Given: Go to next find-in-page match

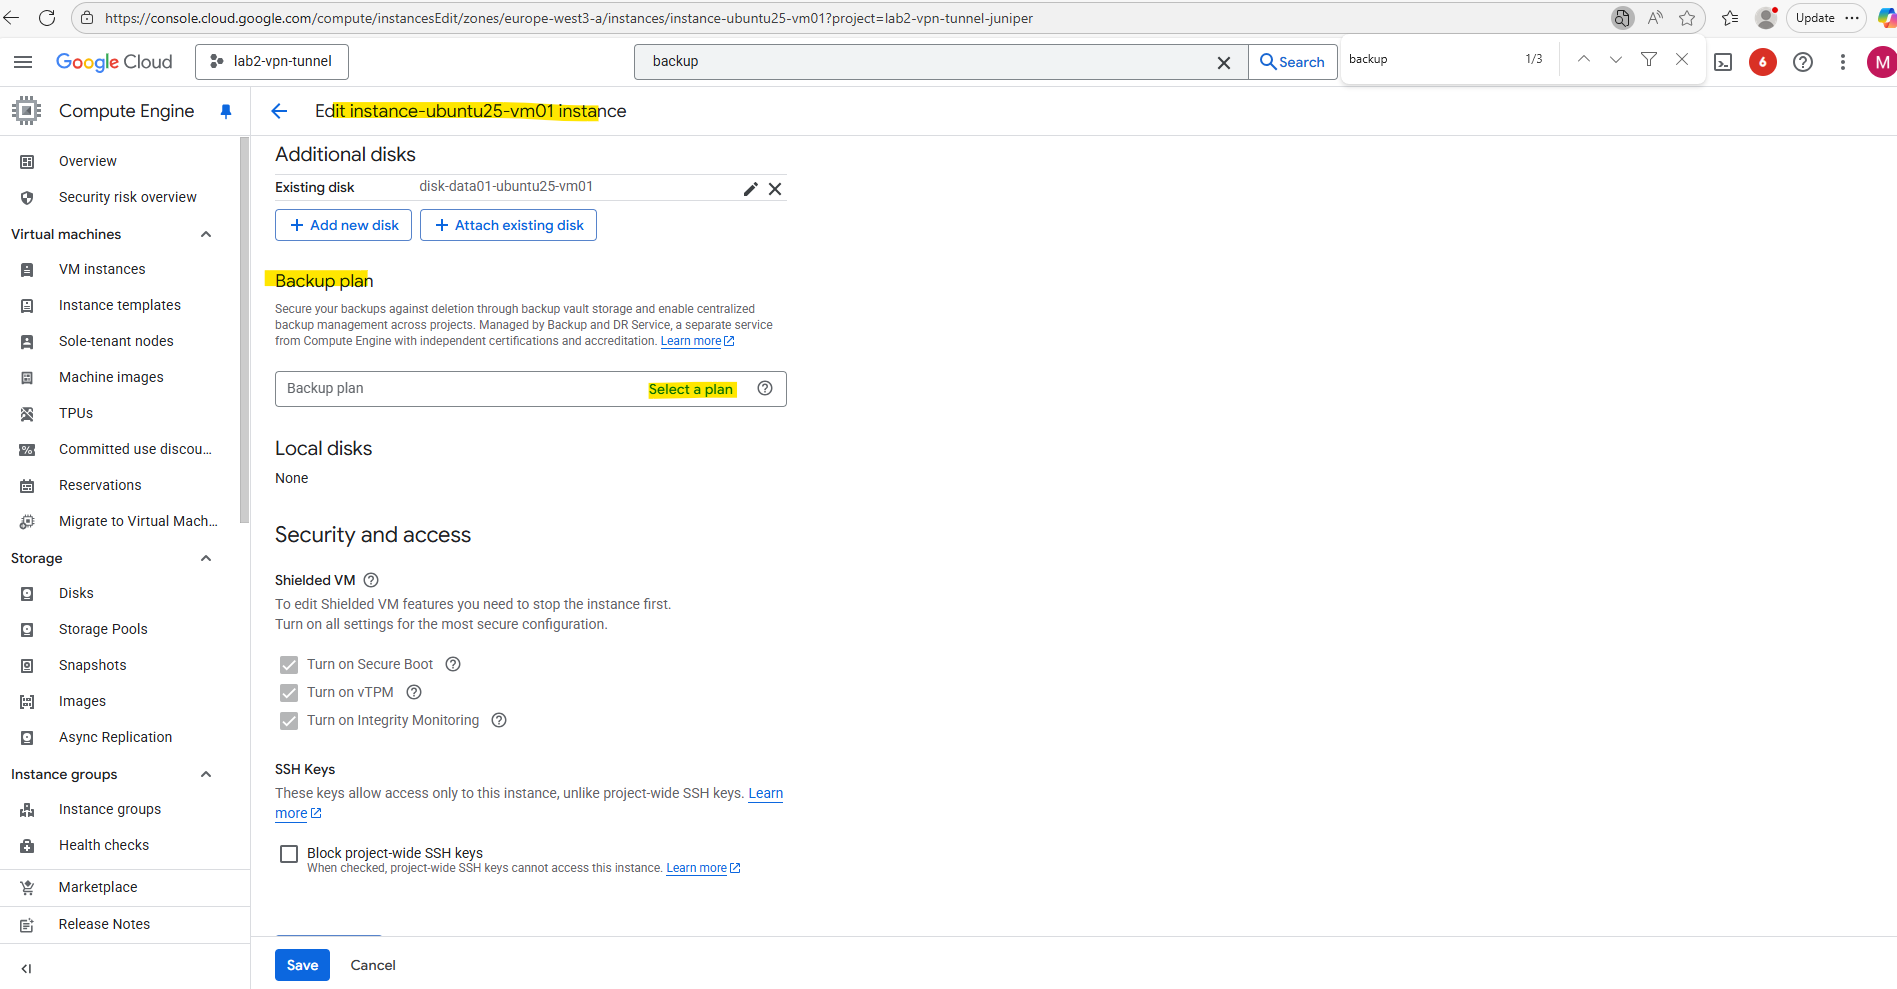Looking at the screenshot, I should point(1616,59).
